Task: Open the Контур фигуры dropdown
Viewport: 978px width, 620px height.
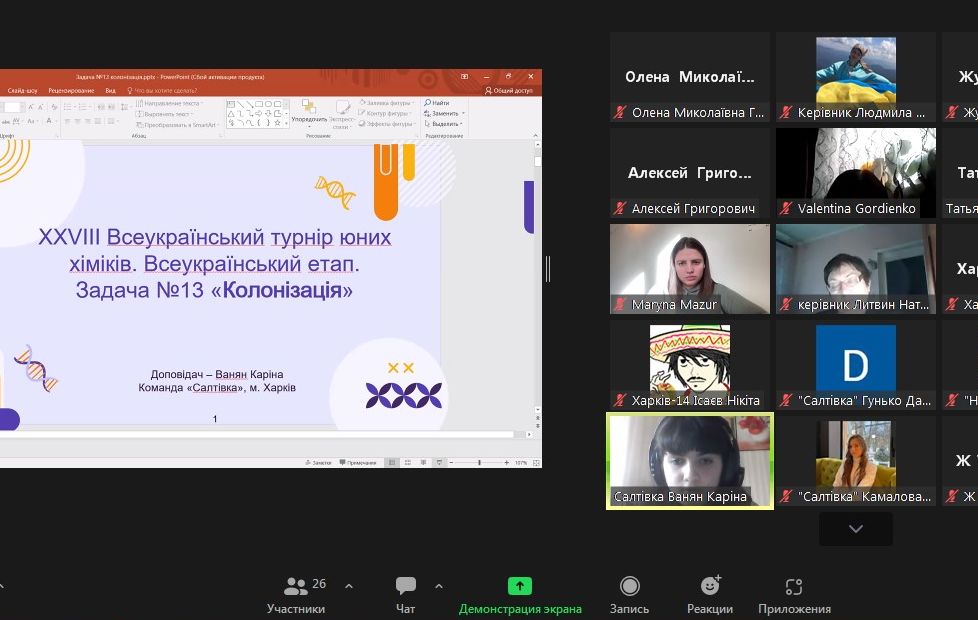Action: 385,114
